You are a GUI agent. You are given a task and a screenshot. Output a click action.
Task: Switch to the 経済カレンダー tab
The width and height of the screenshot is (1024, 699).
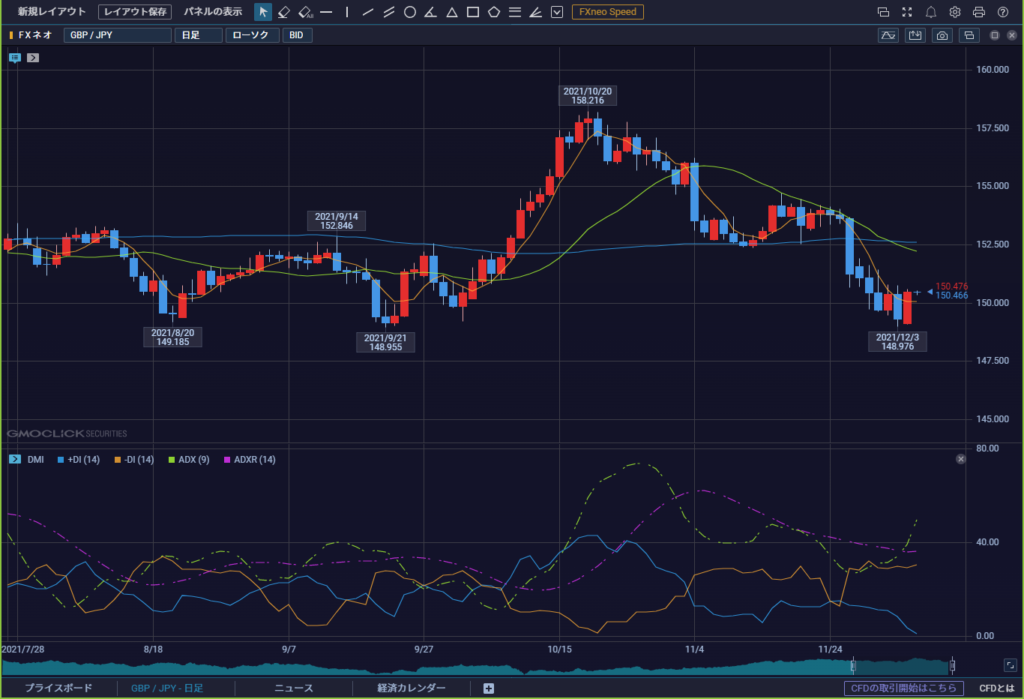click(x=411, y=688)
